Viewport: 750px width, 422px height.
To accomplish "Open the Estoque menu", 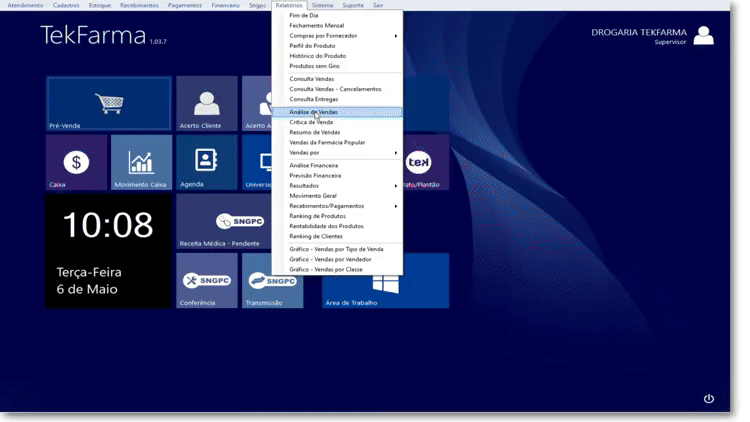I will [100, 5].
